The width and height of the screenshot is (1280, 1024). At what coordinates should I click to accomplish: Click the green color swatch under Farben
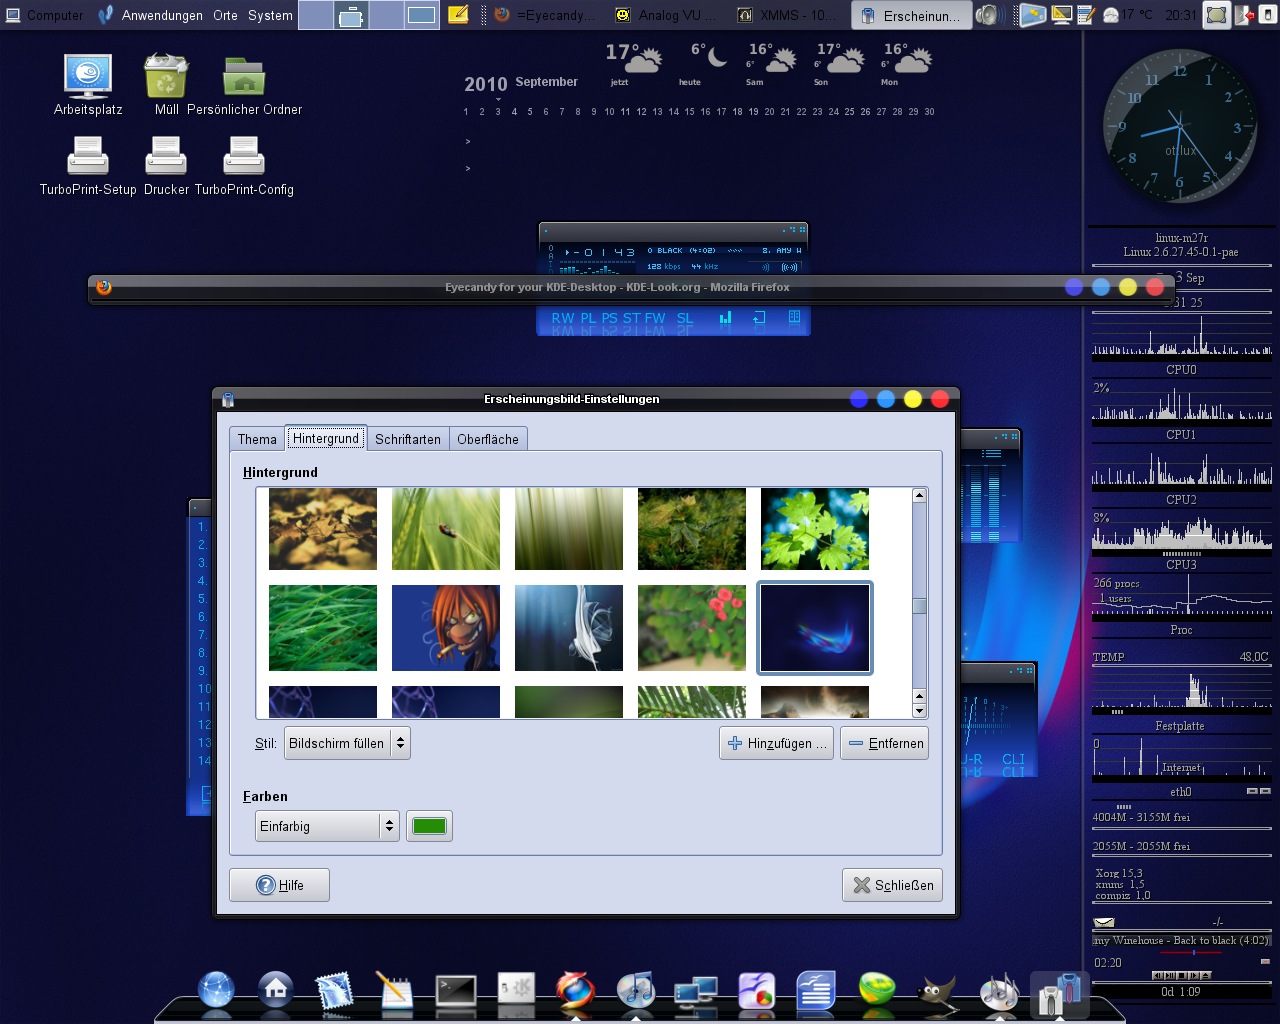tap(429, 826)
